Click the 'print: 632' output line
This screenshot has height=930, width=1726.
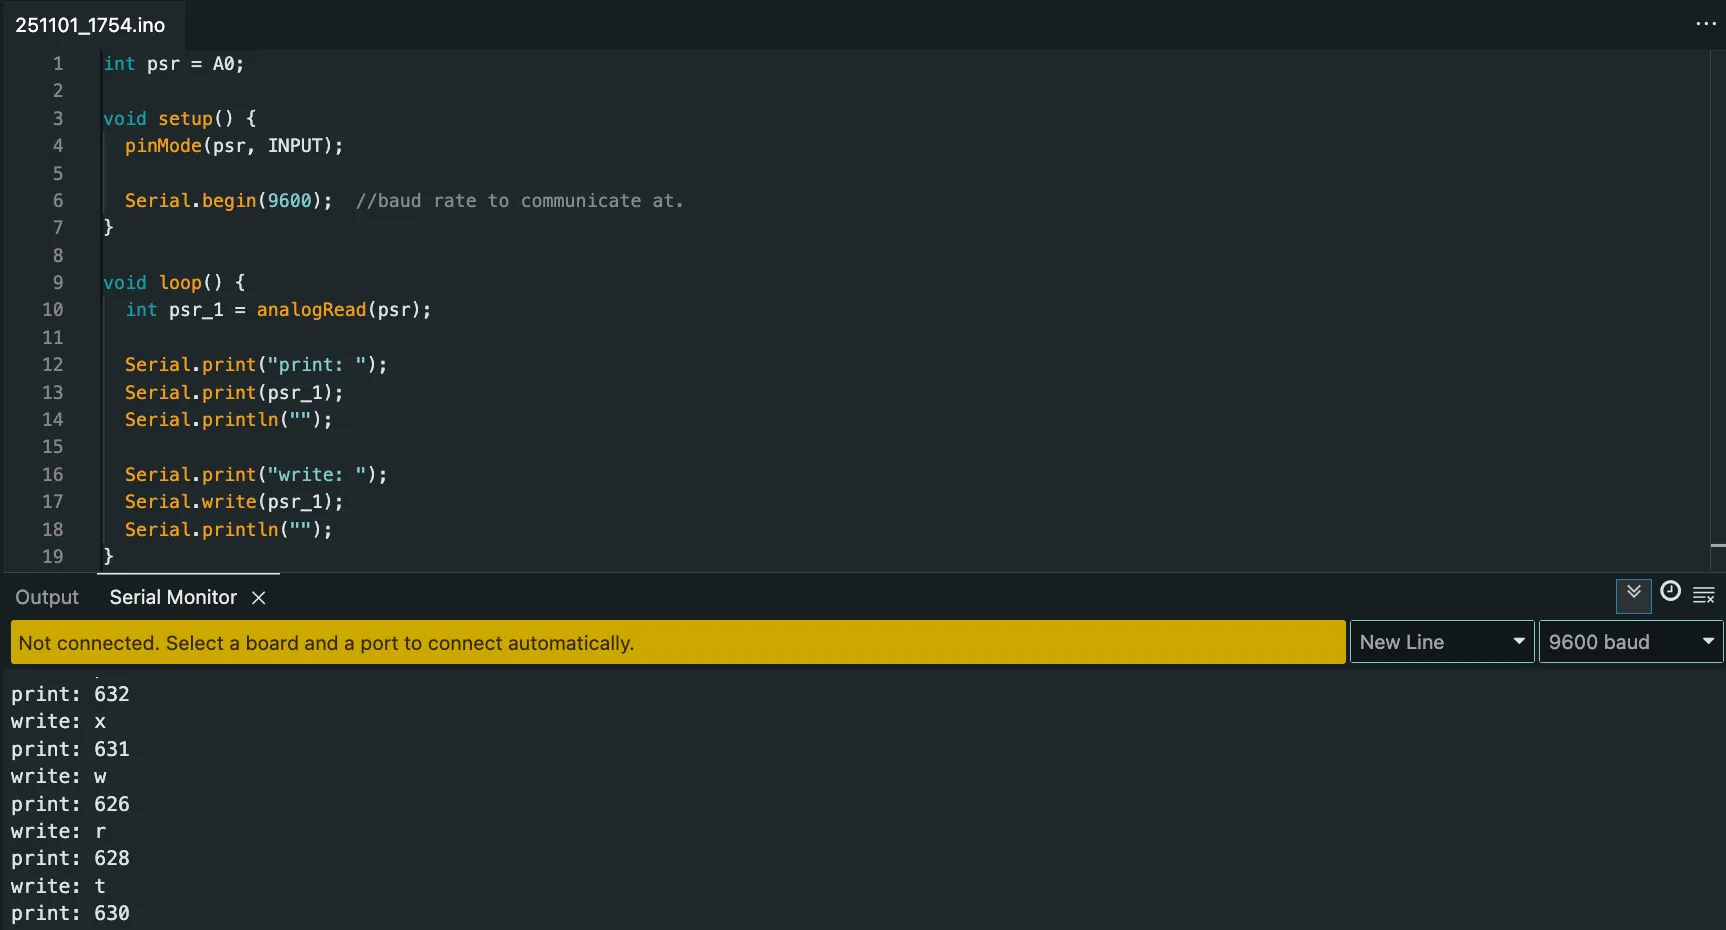[70, 694]
